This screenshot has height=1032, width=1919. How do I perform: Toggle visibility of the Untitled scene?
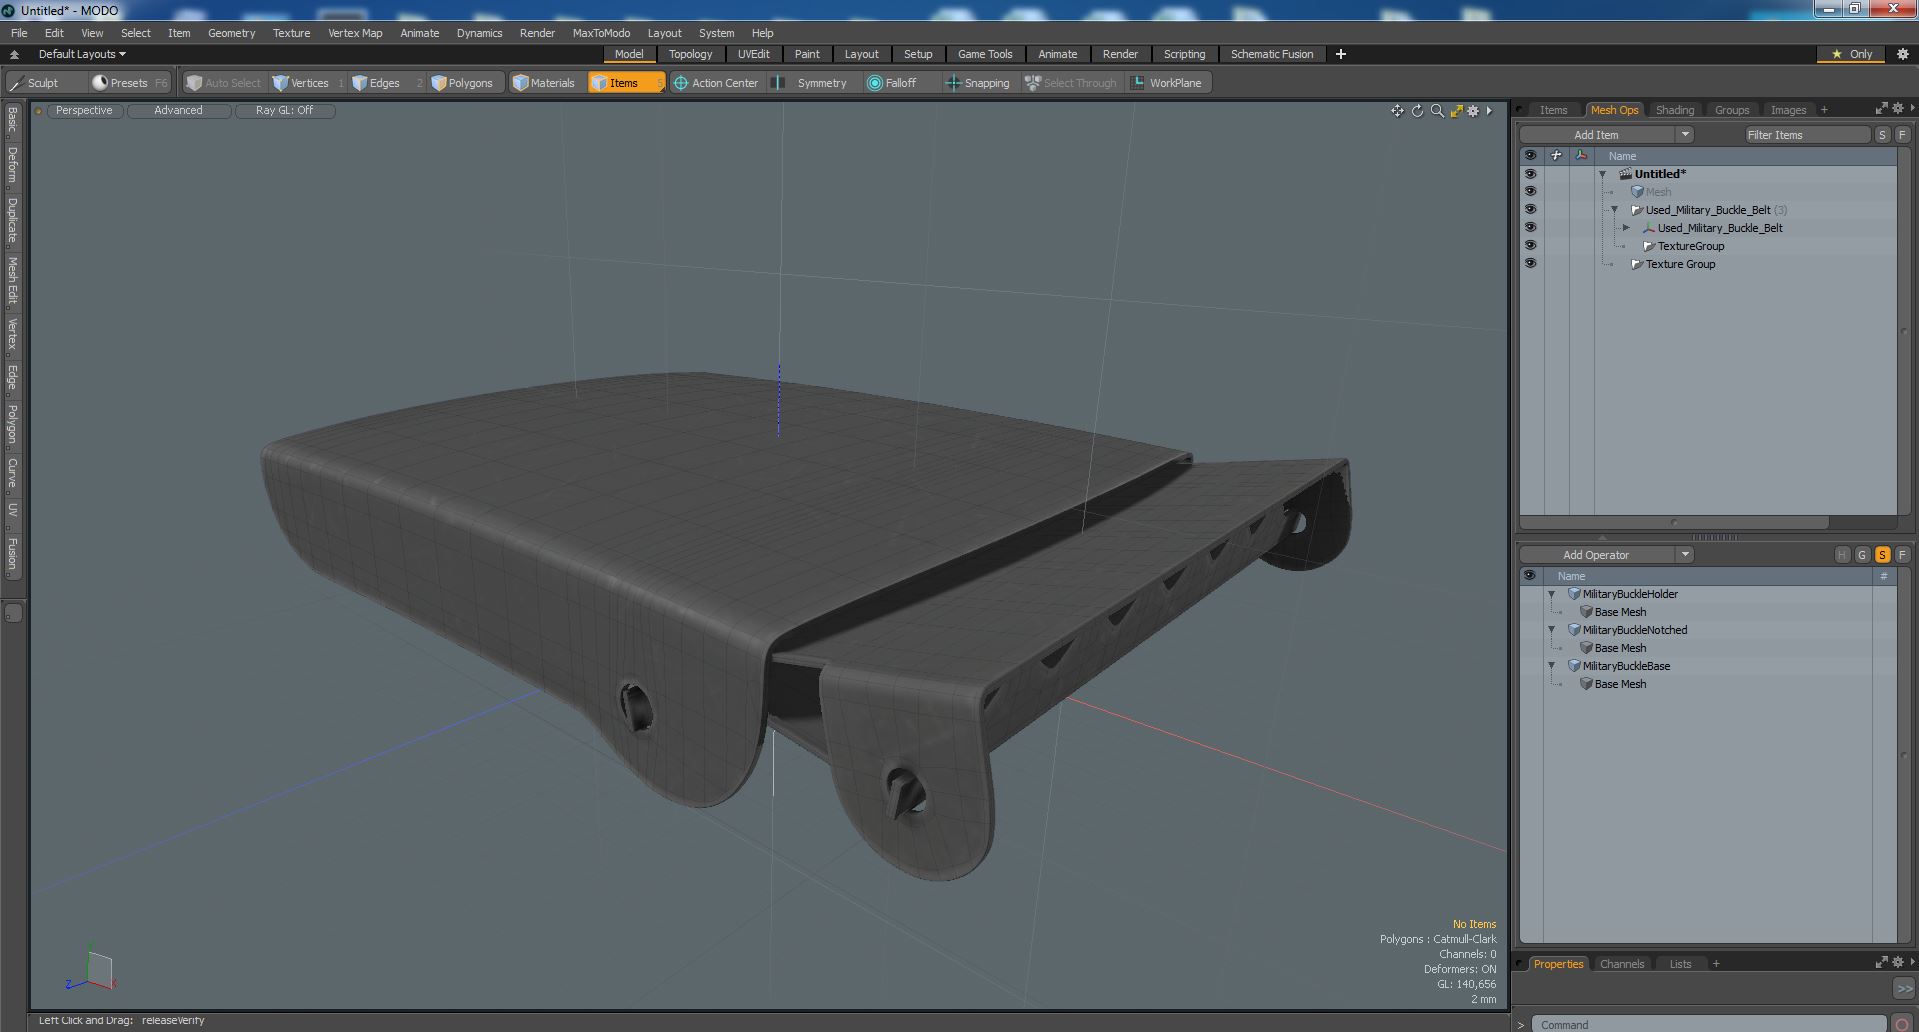pyautogui.click(x=1530, y=174)
